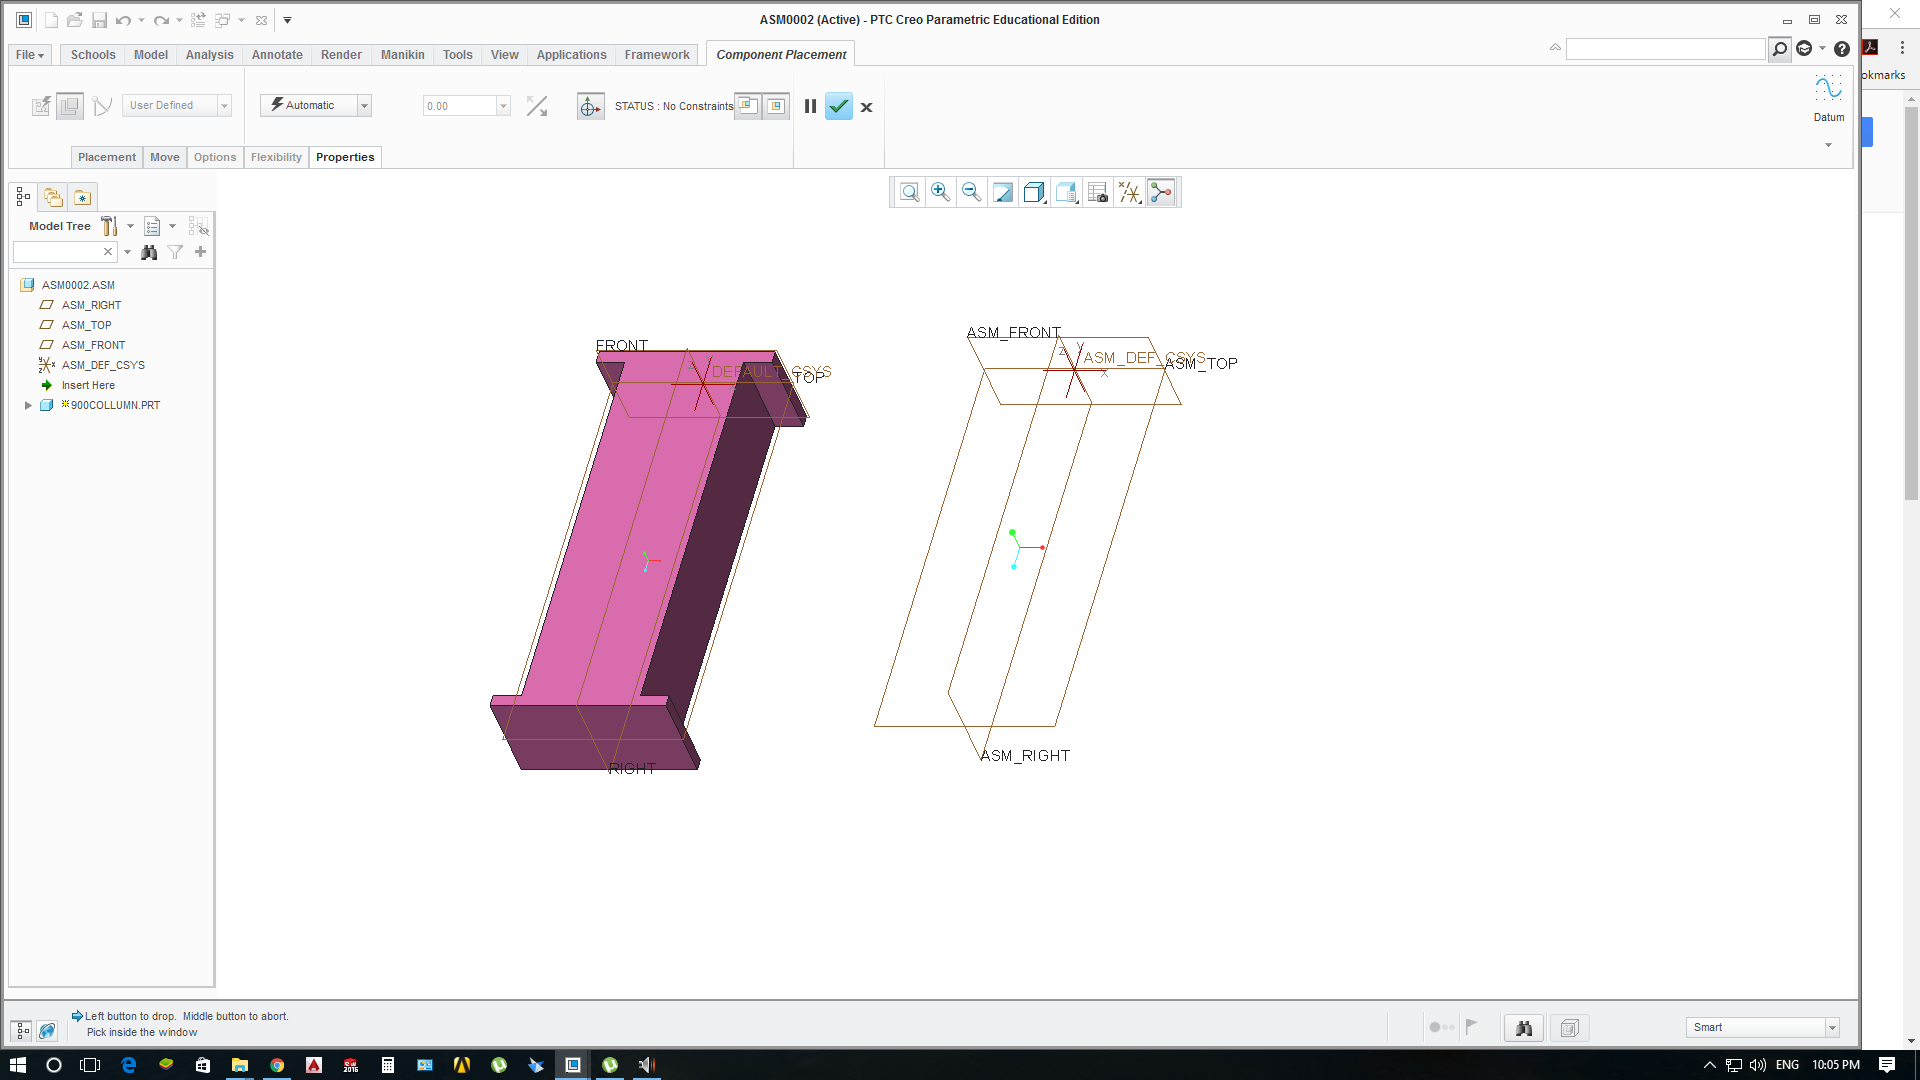Select the Zoom Out tool

[971, 192]
